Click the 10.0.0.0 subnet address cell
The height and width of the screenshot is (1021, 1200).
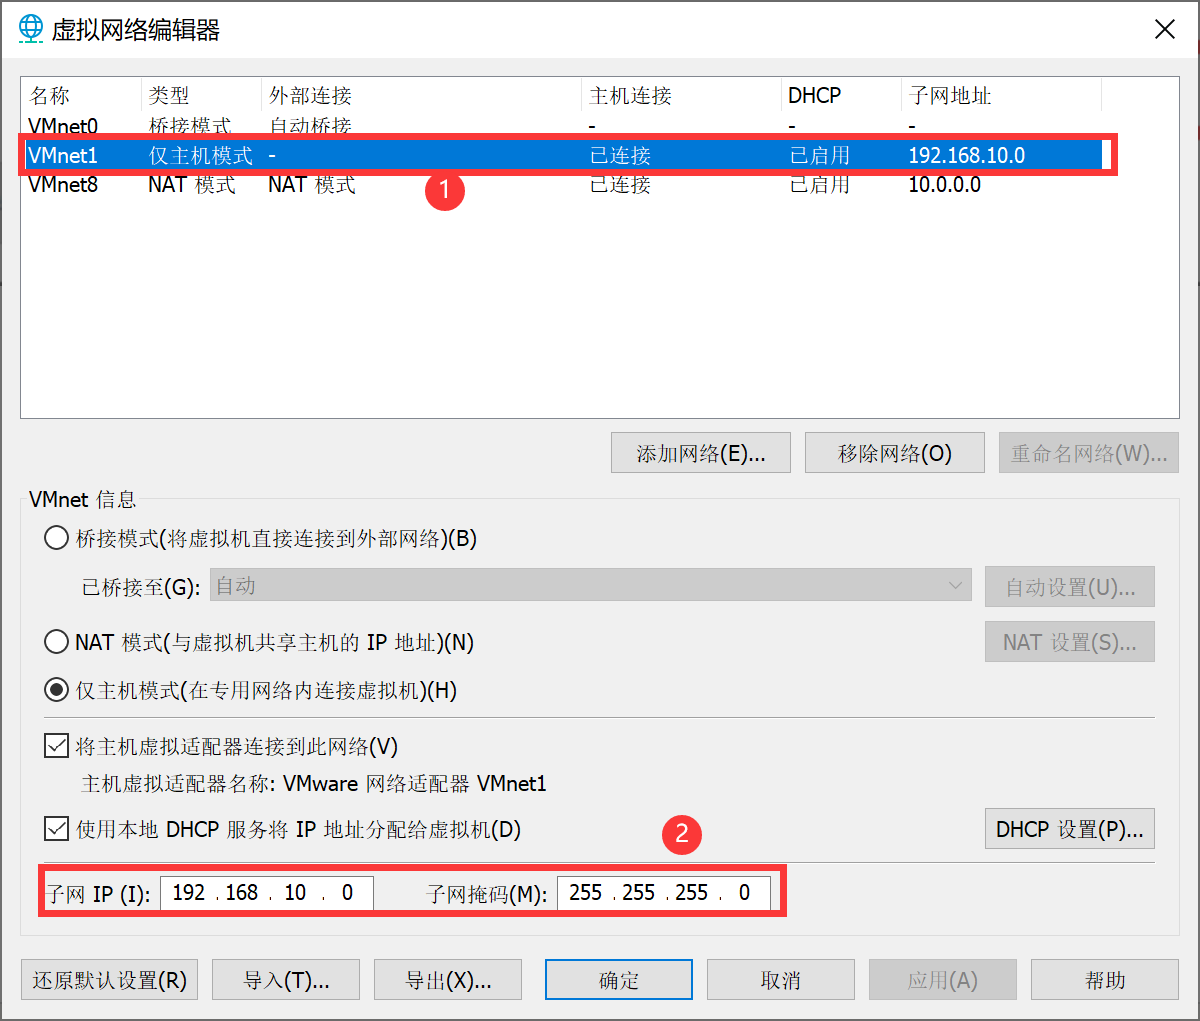click(x=945, y=185)
